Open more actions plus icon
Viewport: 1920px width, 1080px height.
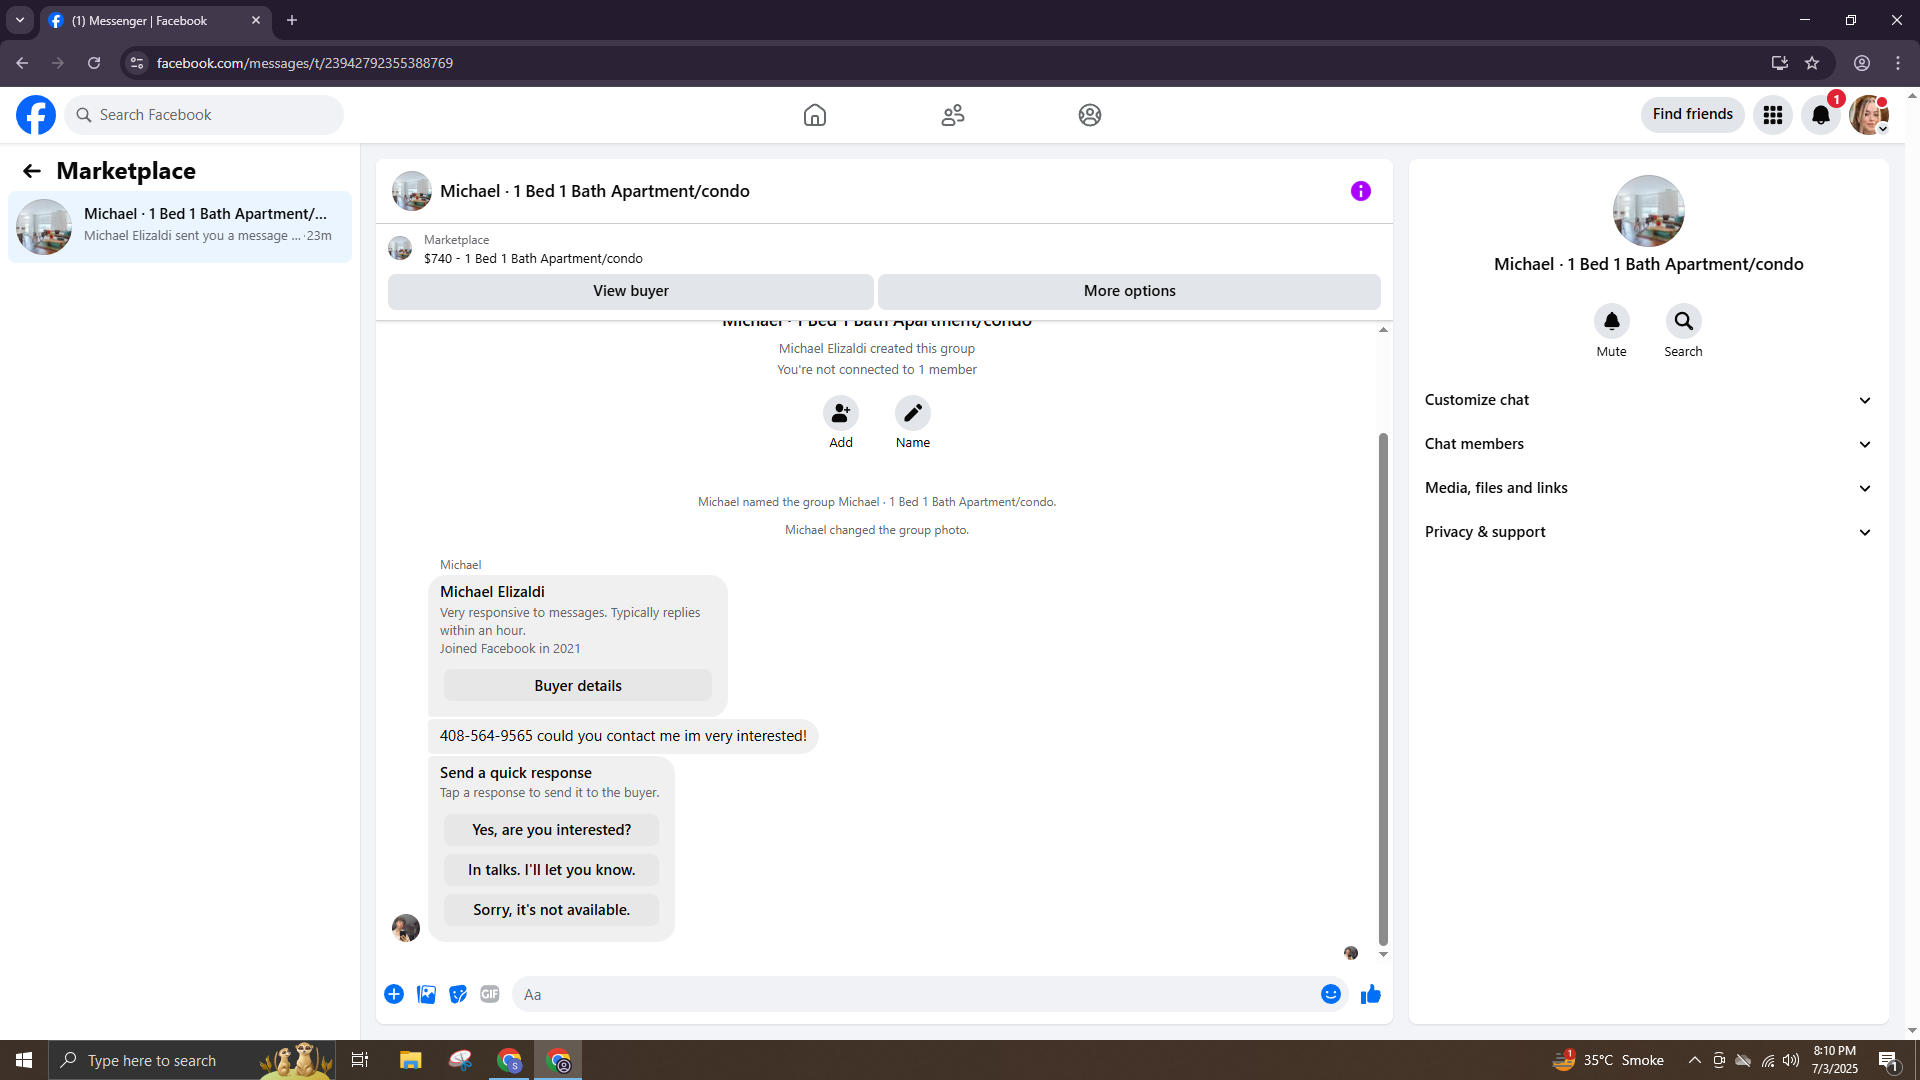[394, 994]
